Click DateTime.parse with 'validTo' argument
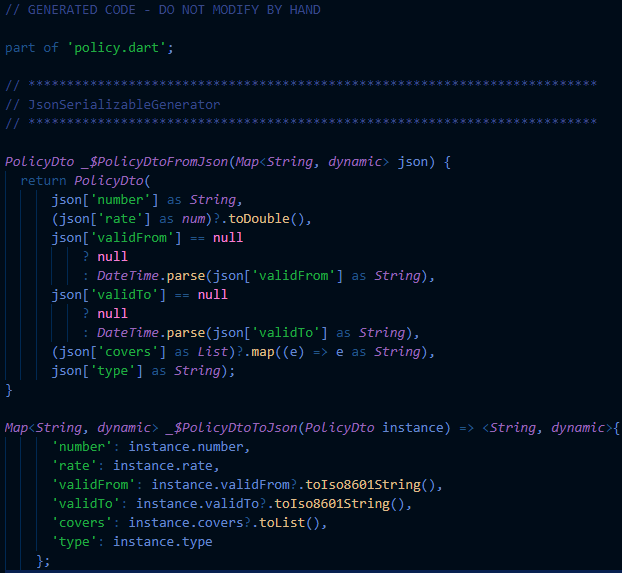The image size is (622, 573). [255, 333]
